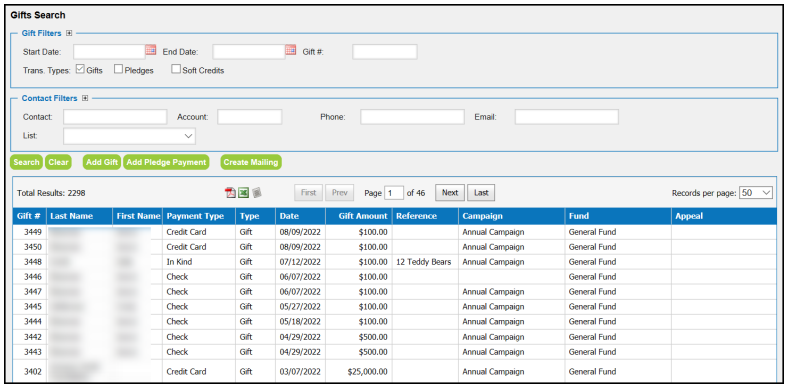Jump to the Last results page
Image resolution: width=788 pixels, height=385 pixels.
(481, 192)
